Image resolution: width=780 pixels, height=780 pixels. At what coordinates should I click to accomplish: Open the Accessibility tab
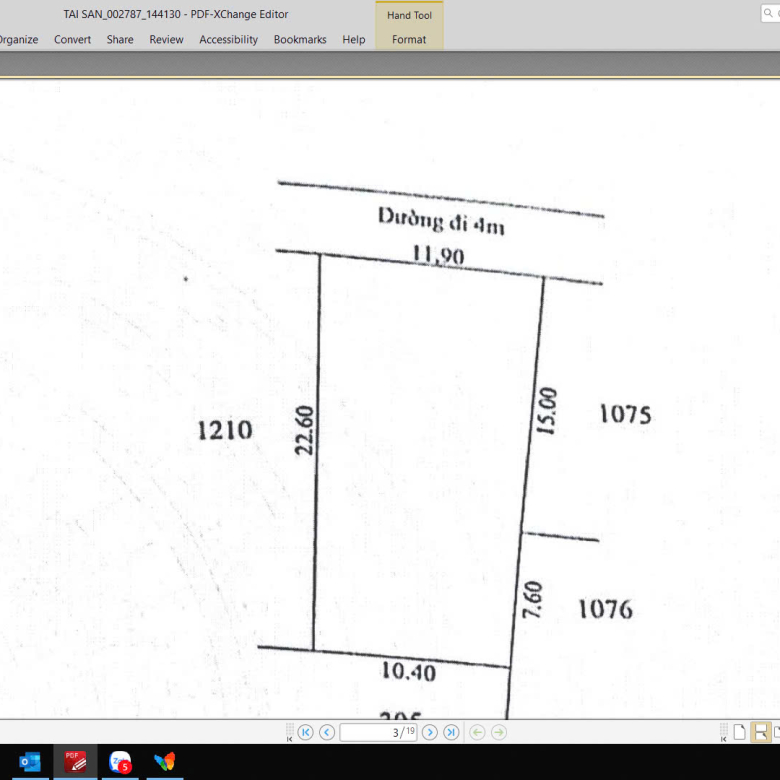(x=228, y=39)
